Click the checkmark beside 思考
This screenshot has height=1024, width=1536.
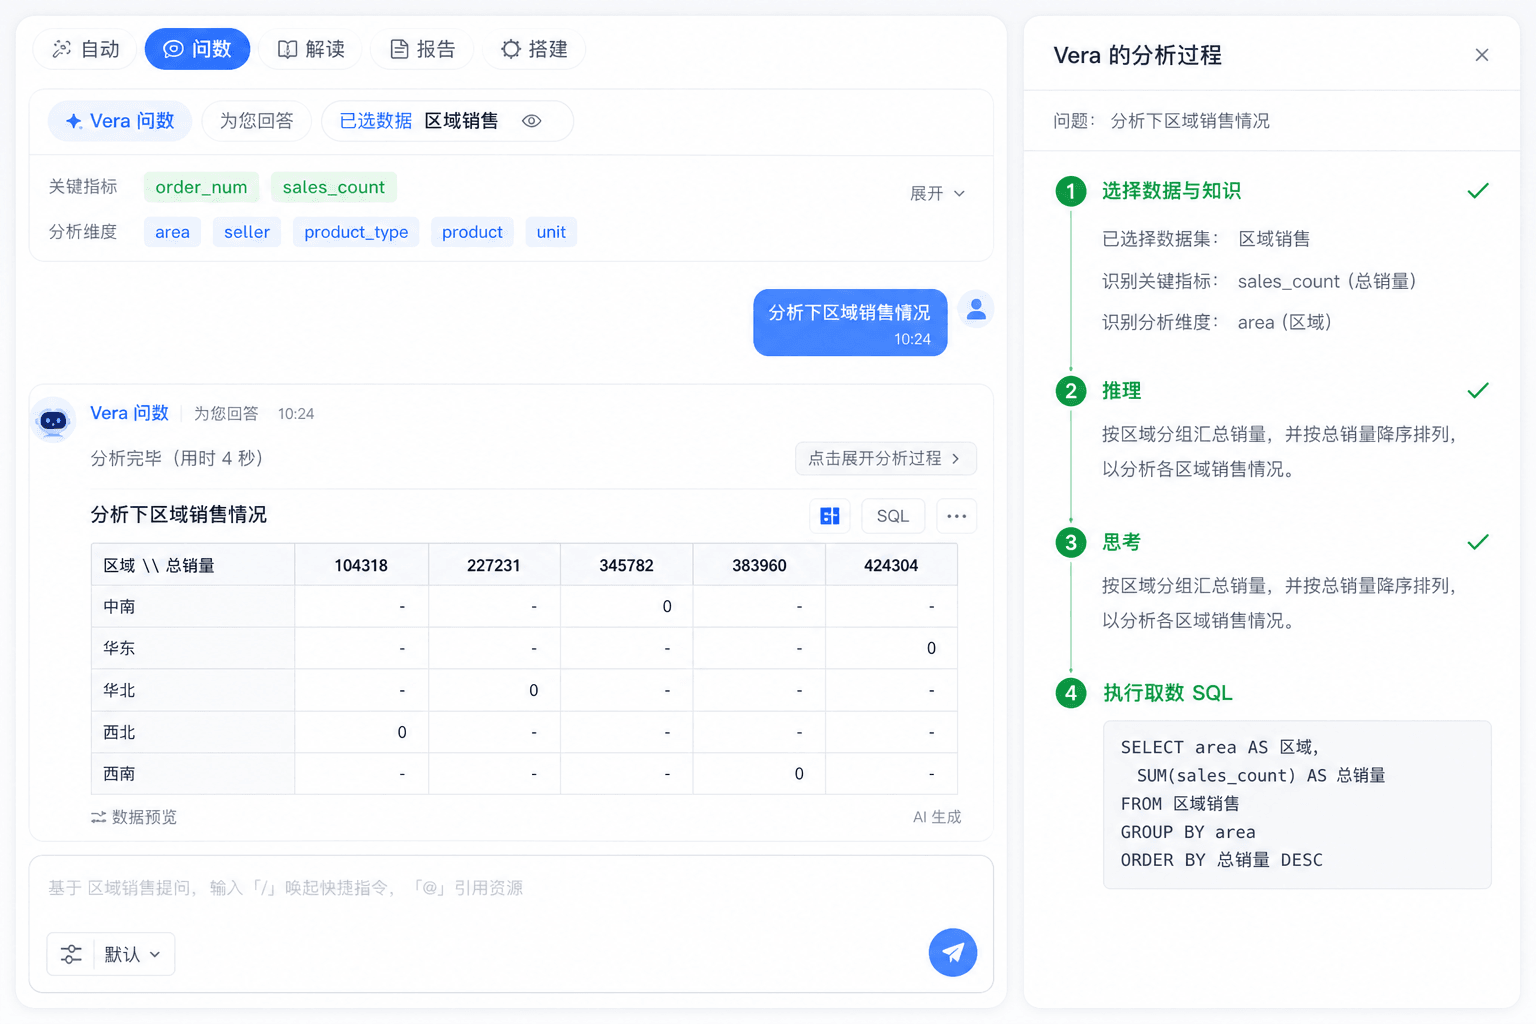pos(1478,542)
